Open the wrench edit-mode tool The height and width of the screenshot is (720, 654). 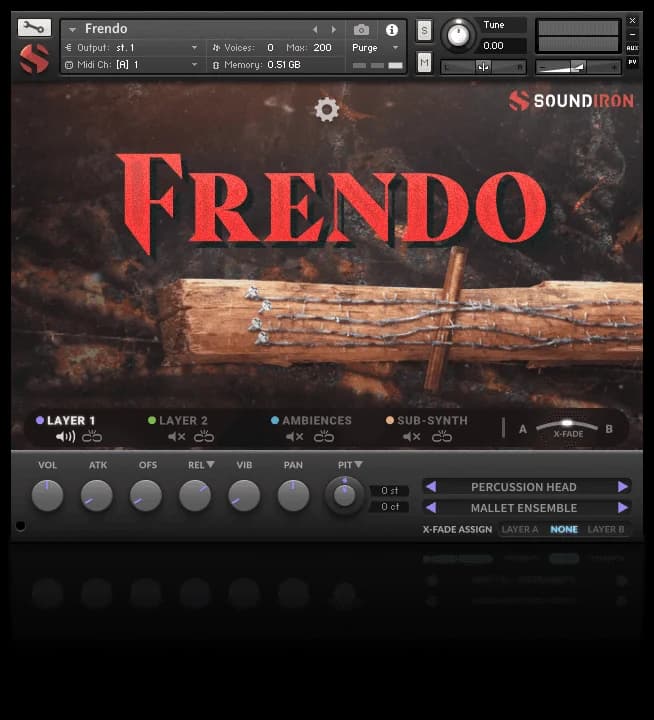(x=34, y=28)
